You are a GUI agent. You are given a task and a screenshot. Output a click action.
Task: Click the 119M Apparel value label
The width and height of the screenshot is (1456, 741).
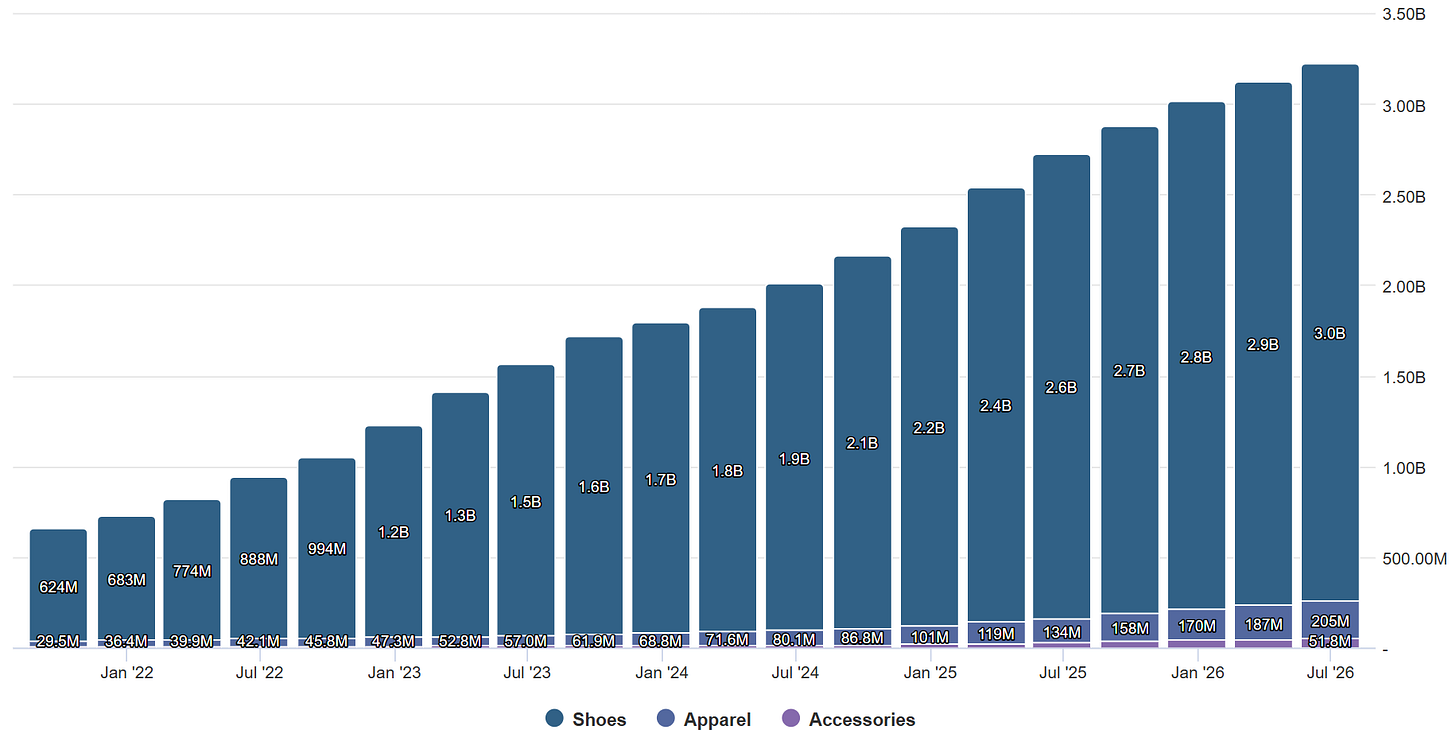point(995,634)
